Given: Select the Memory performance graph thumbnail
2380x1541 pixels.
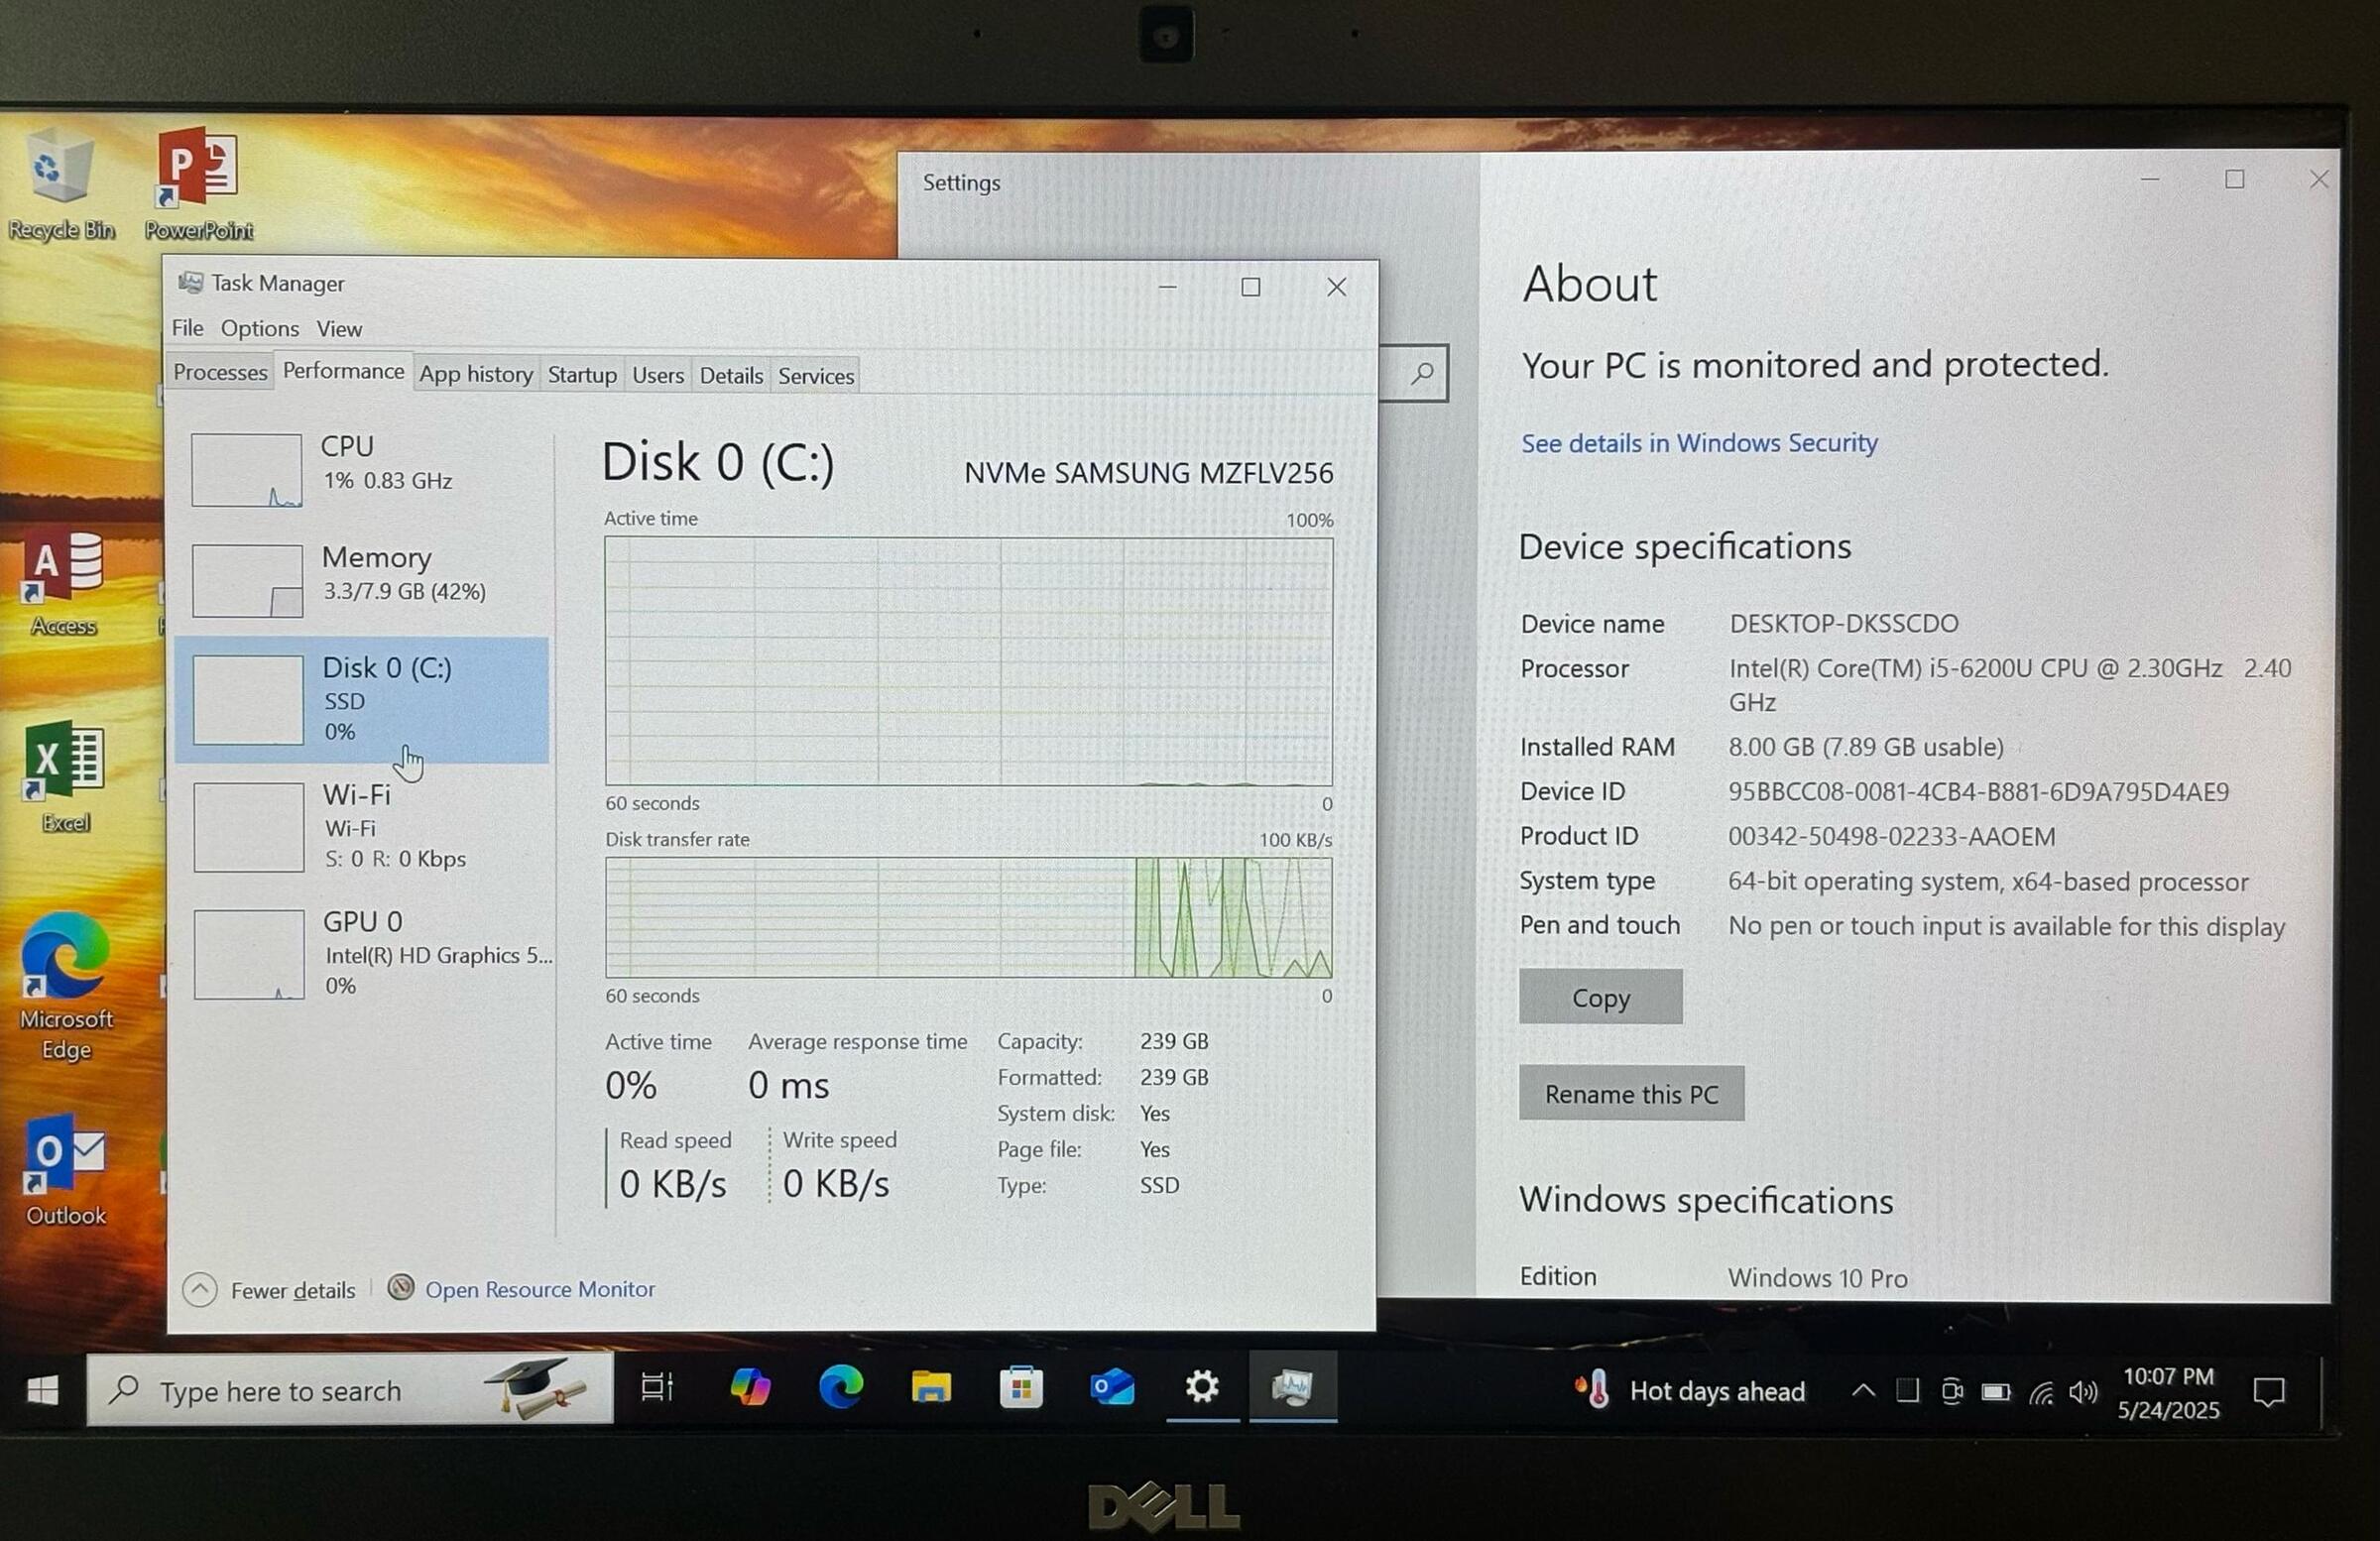Looking at the screenshot, I should pos(247,580).
